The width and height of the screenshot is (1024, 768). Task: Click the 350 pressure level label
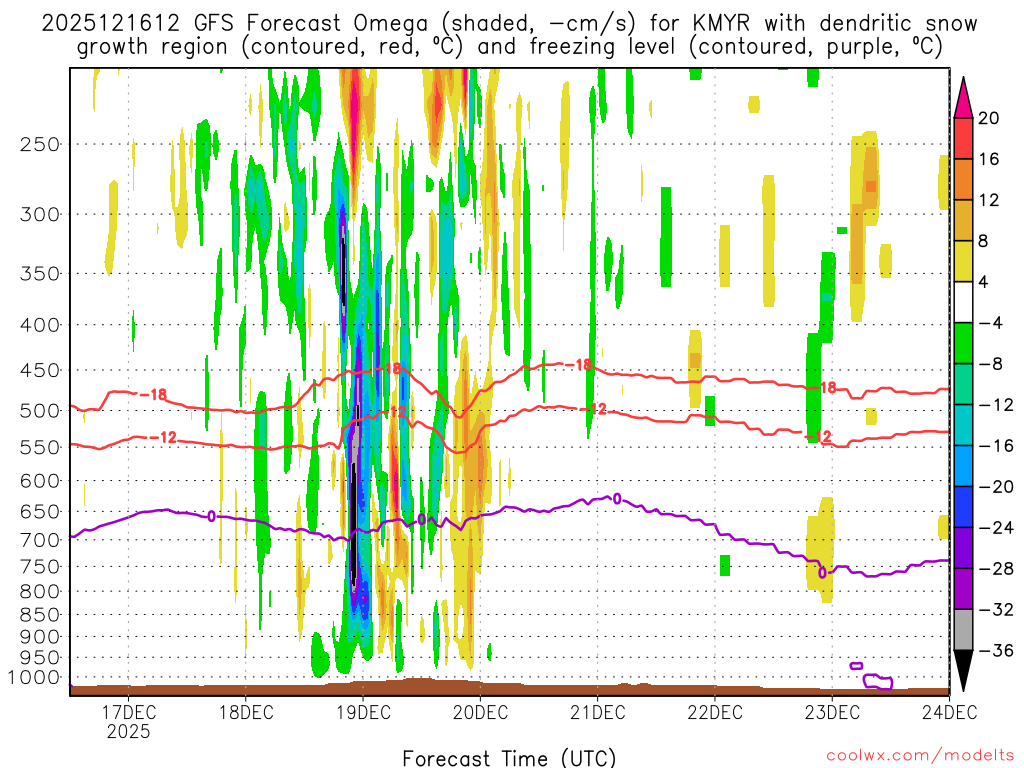pyautogui.click(x=39, y=274)
